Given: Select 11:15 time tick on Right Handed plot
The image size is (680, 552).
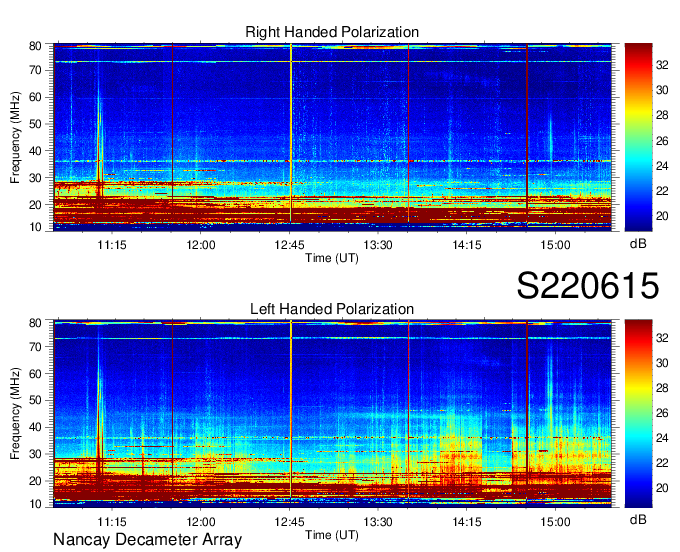Looking at the screenshot, I should click(x=112, y=245).
